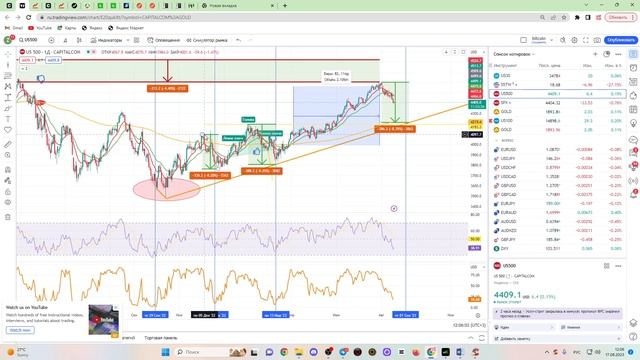This screenshot has height=360, width=640.
Task: Expand the Список котировок watchlist dropdown
Action: [514, 54]
